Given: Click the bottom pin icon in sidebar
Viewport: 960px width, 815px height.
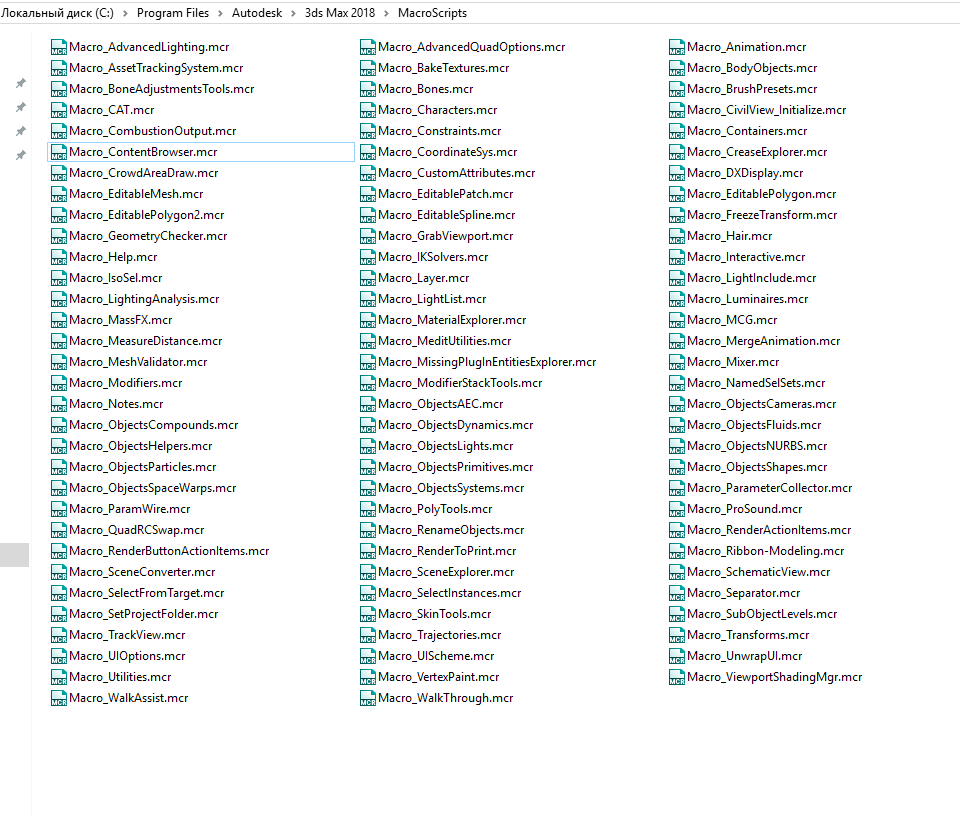Looking at the screenshot, I should [21, 156].
